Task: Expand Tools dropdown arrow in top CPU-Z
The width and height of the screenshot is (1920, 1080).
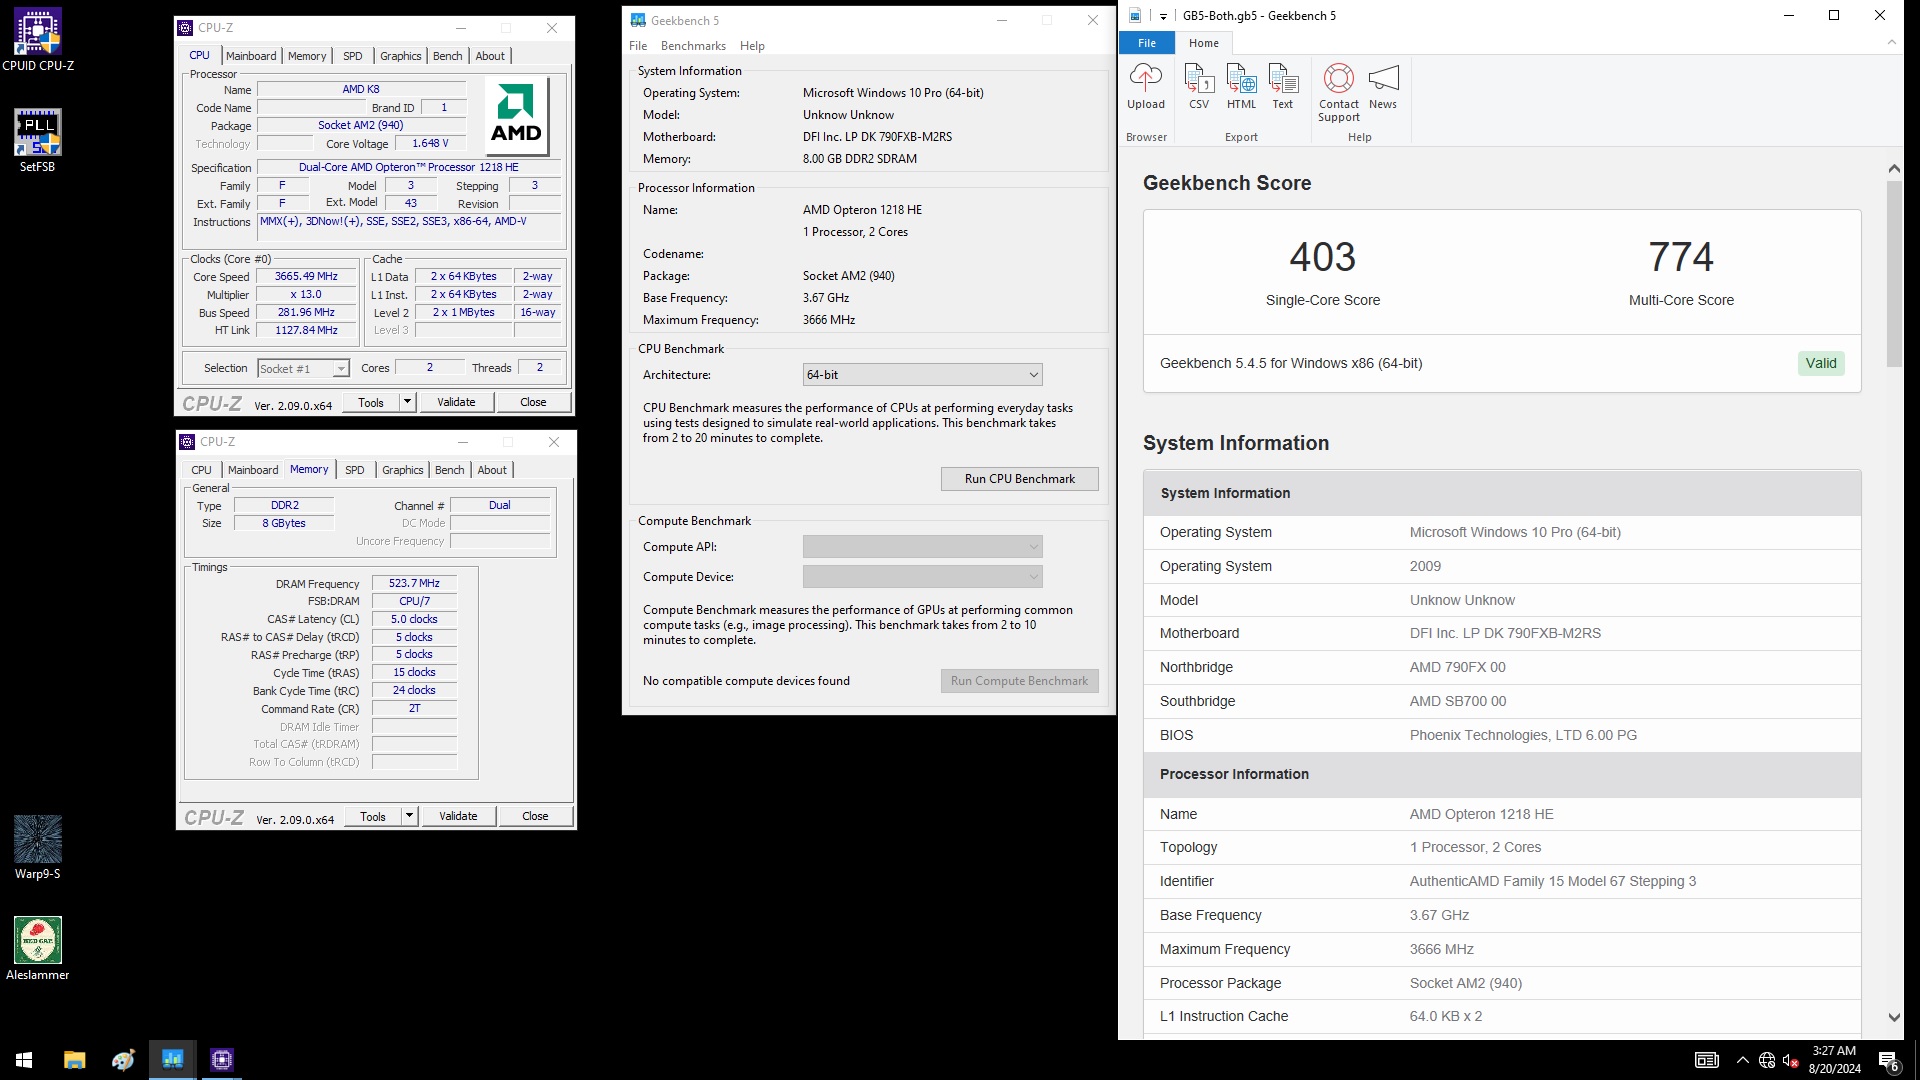Action: [x=407, y=402]
